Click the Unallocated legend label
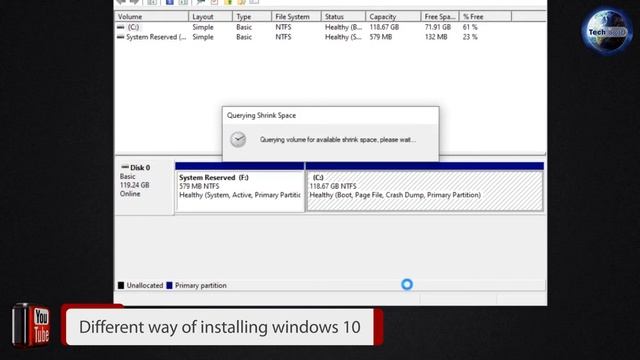Viewport: 640px width, 360px height. pos(144,285)
